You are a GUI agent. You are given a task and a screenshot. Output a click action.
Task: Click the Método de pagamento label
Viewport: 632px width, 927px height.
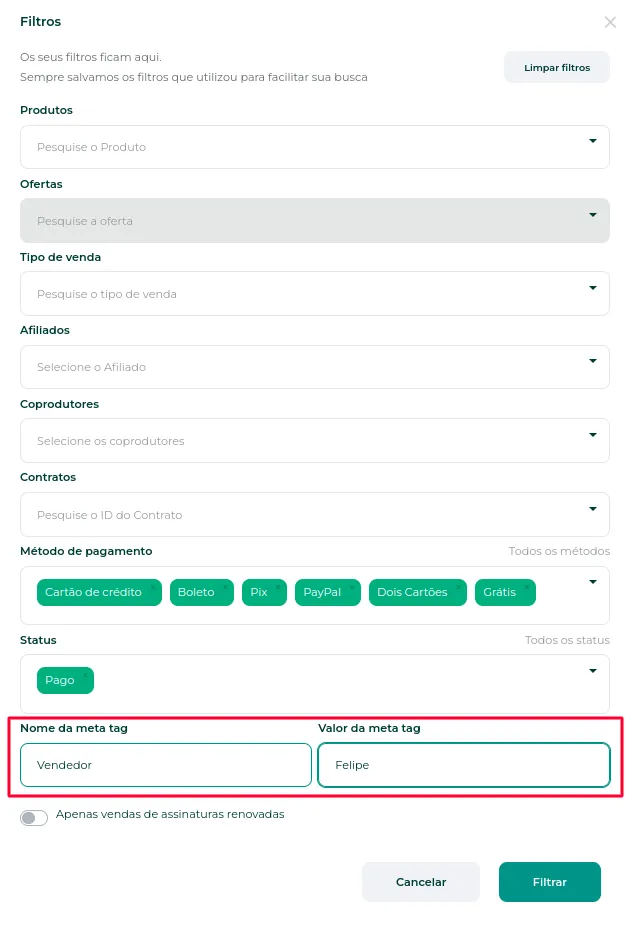pos(86,551)
